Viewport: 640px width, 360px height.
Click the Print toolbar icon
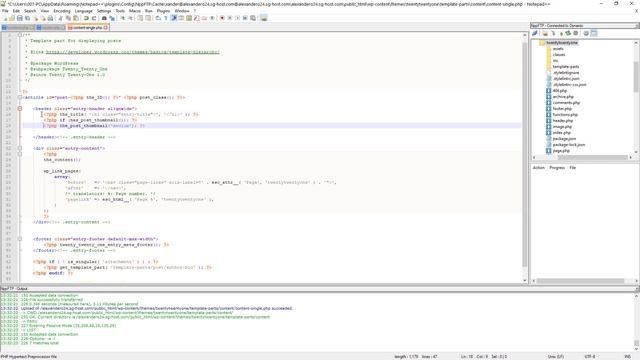[50, 18]
